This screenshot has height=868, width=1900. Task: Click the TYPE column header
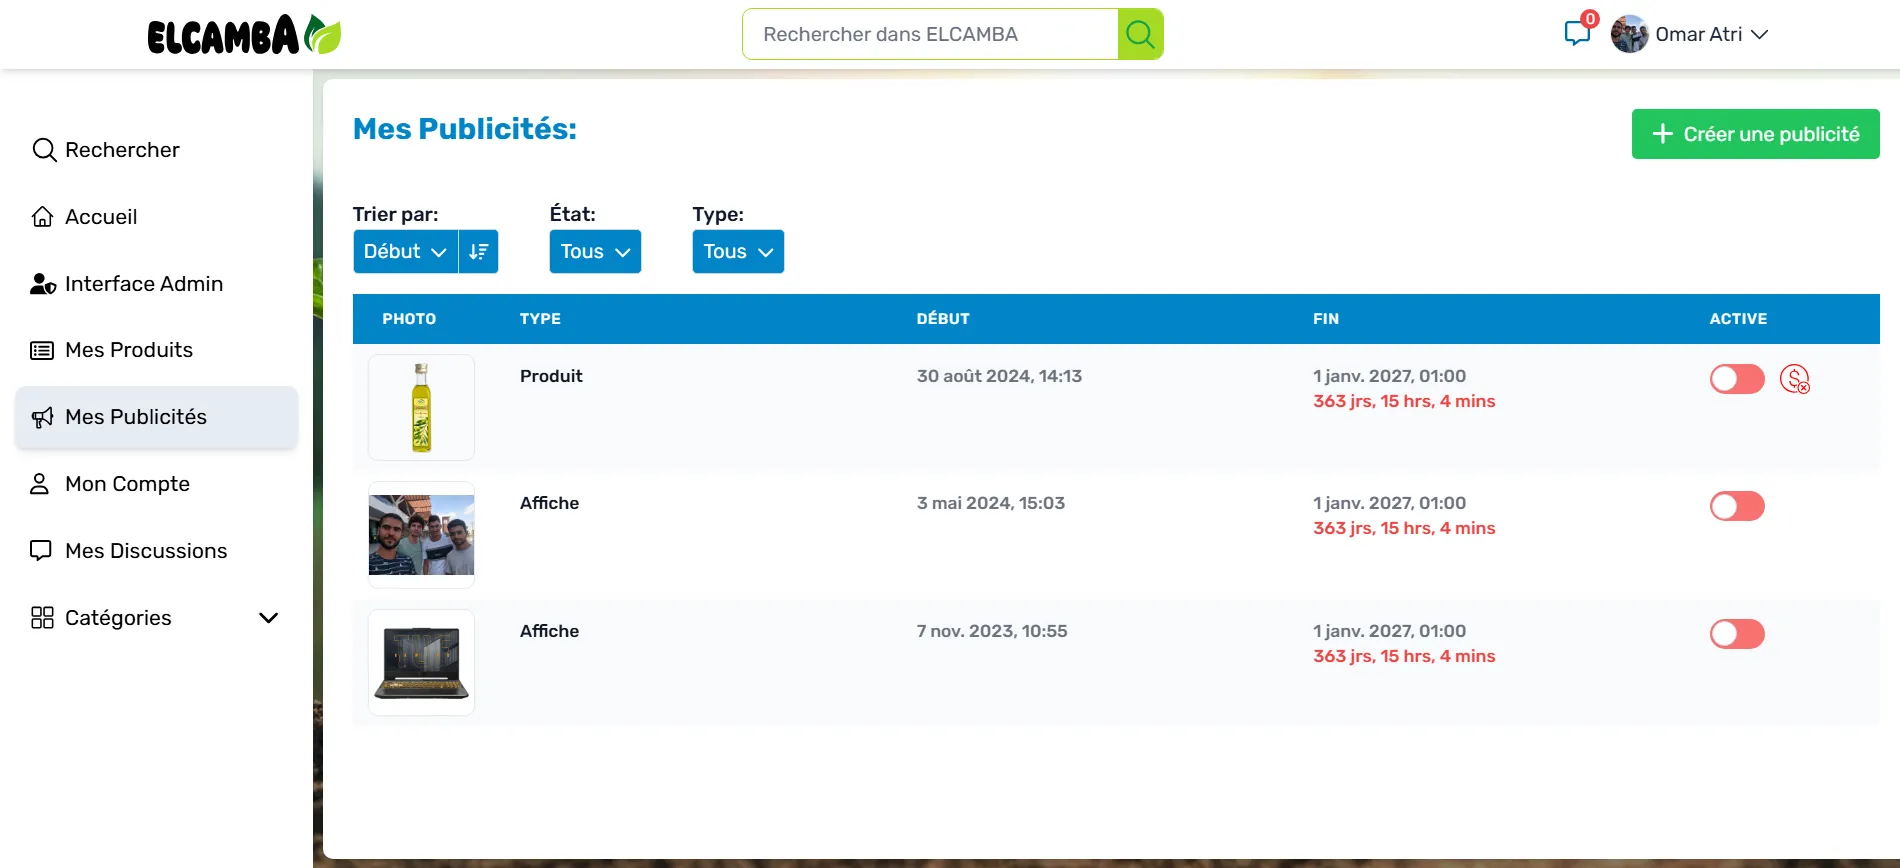point(540,319)
